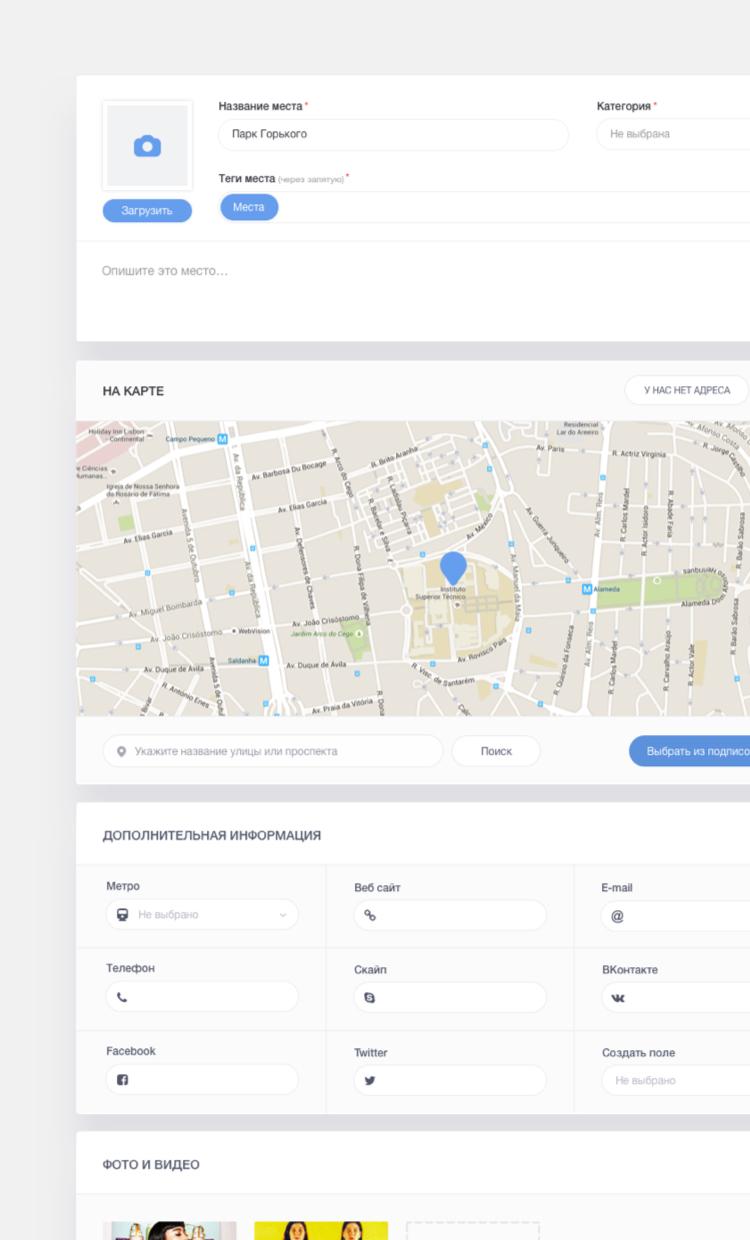Viewport: 750px width, 1240px height.
Task: Click the Skype icon in Skype field
Action: click(370, 998)
